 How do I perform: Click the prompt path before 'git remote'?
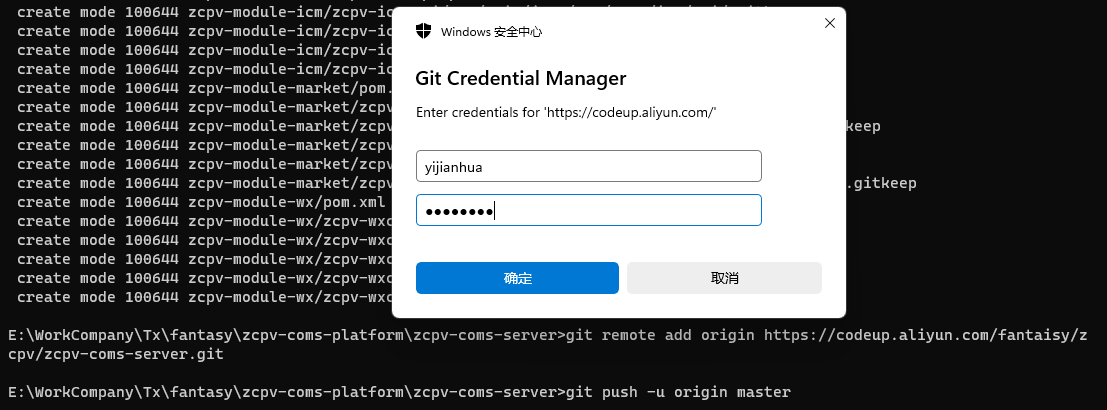[x=285, y=335]
